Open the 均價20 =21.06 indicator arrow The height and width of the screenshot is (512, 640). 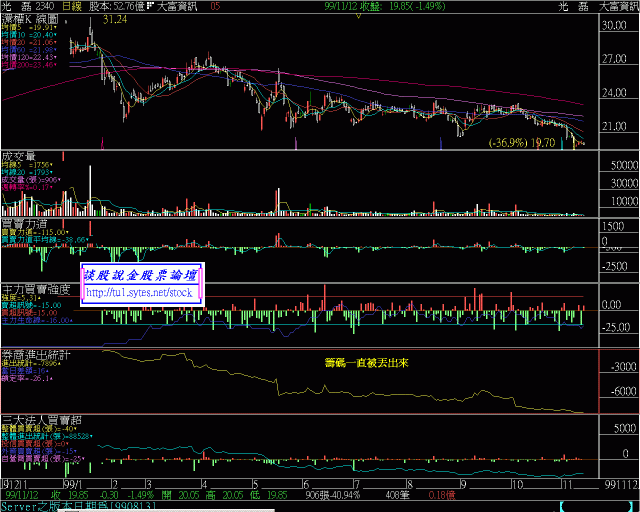pyautogui.click(x=55, y=42)
